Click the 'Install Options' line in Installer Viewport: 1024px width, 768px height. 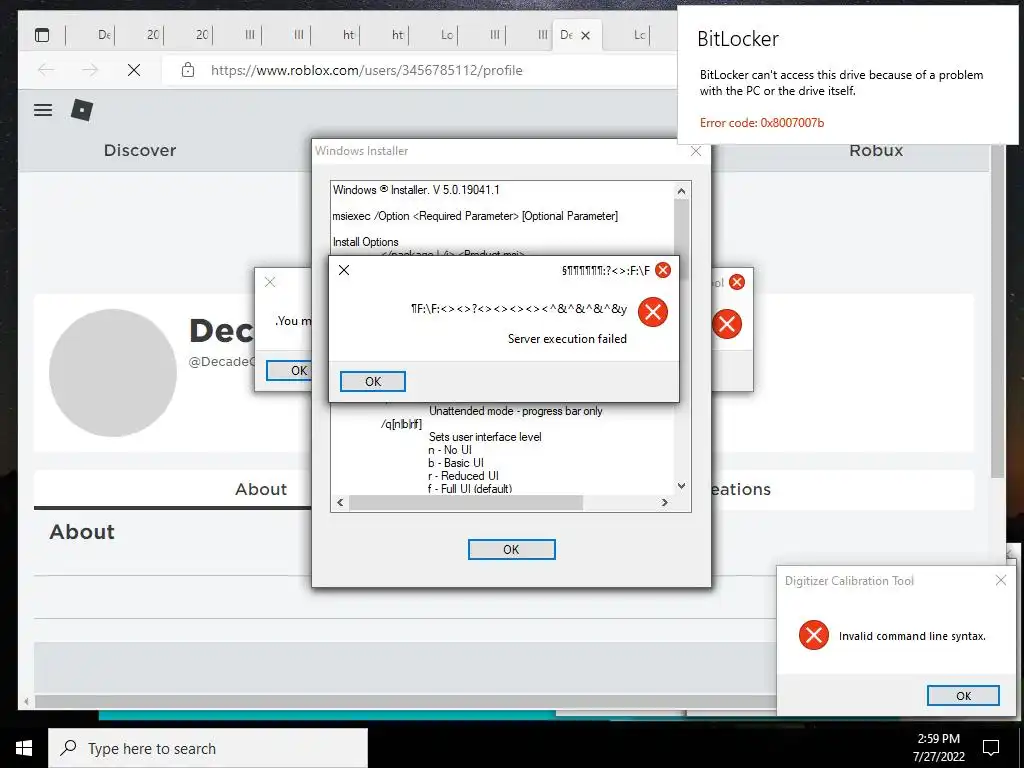tap(366, 242)
